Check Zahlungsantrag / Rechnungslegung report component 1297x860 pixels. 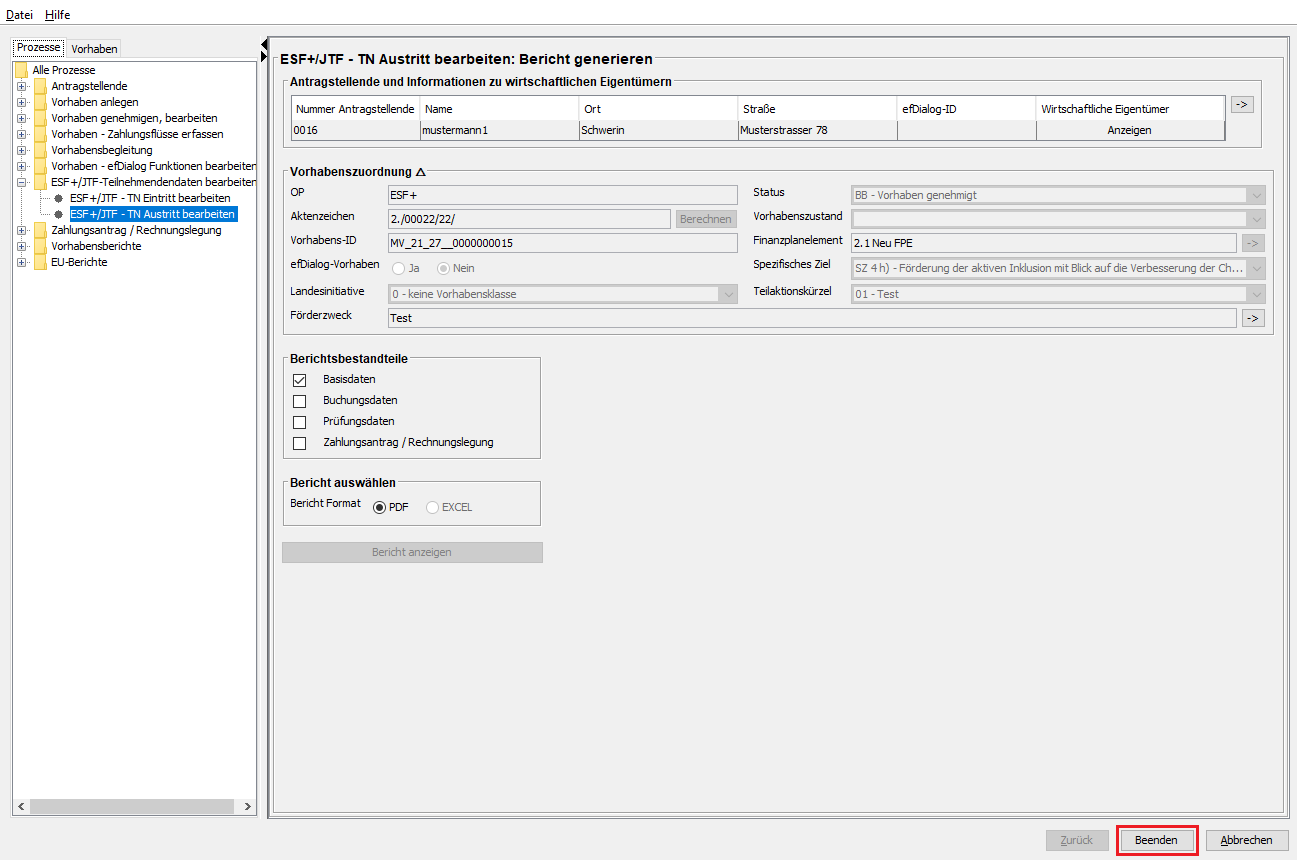click(x=299, y=443)
